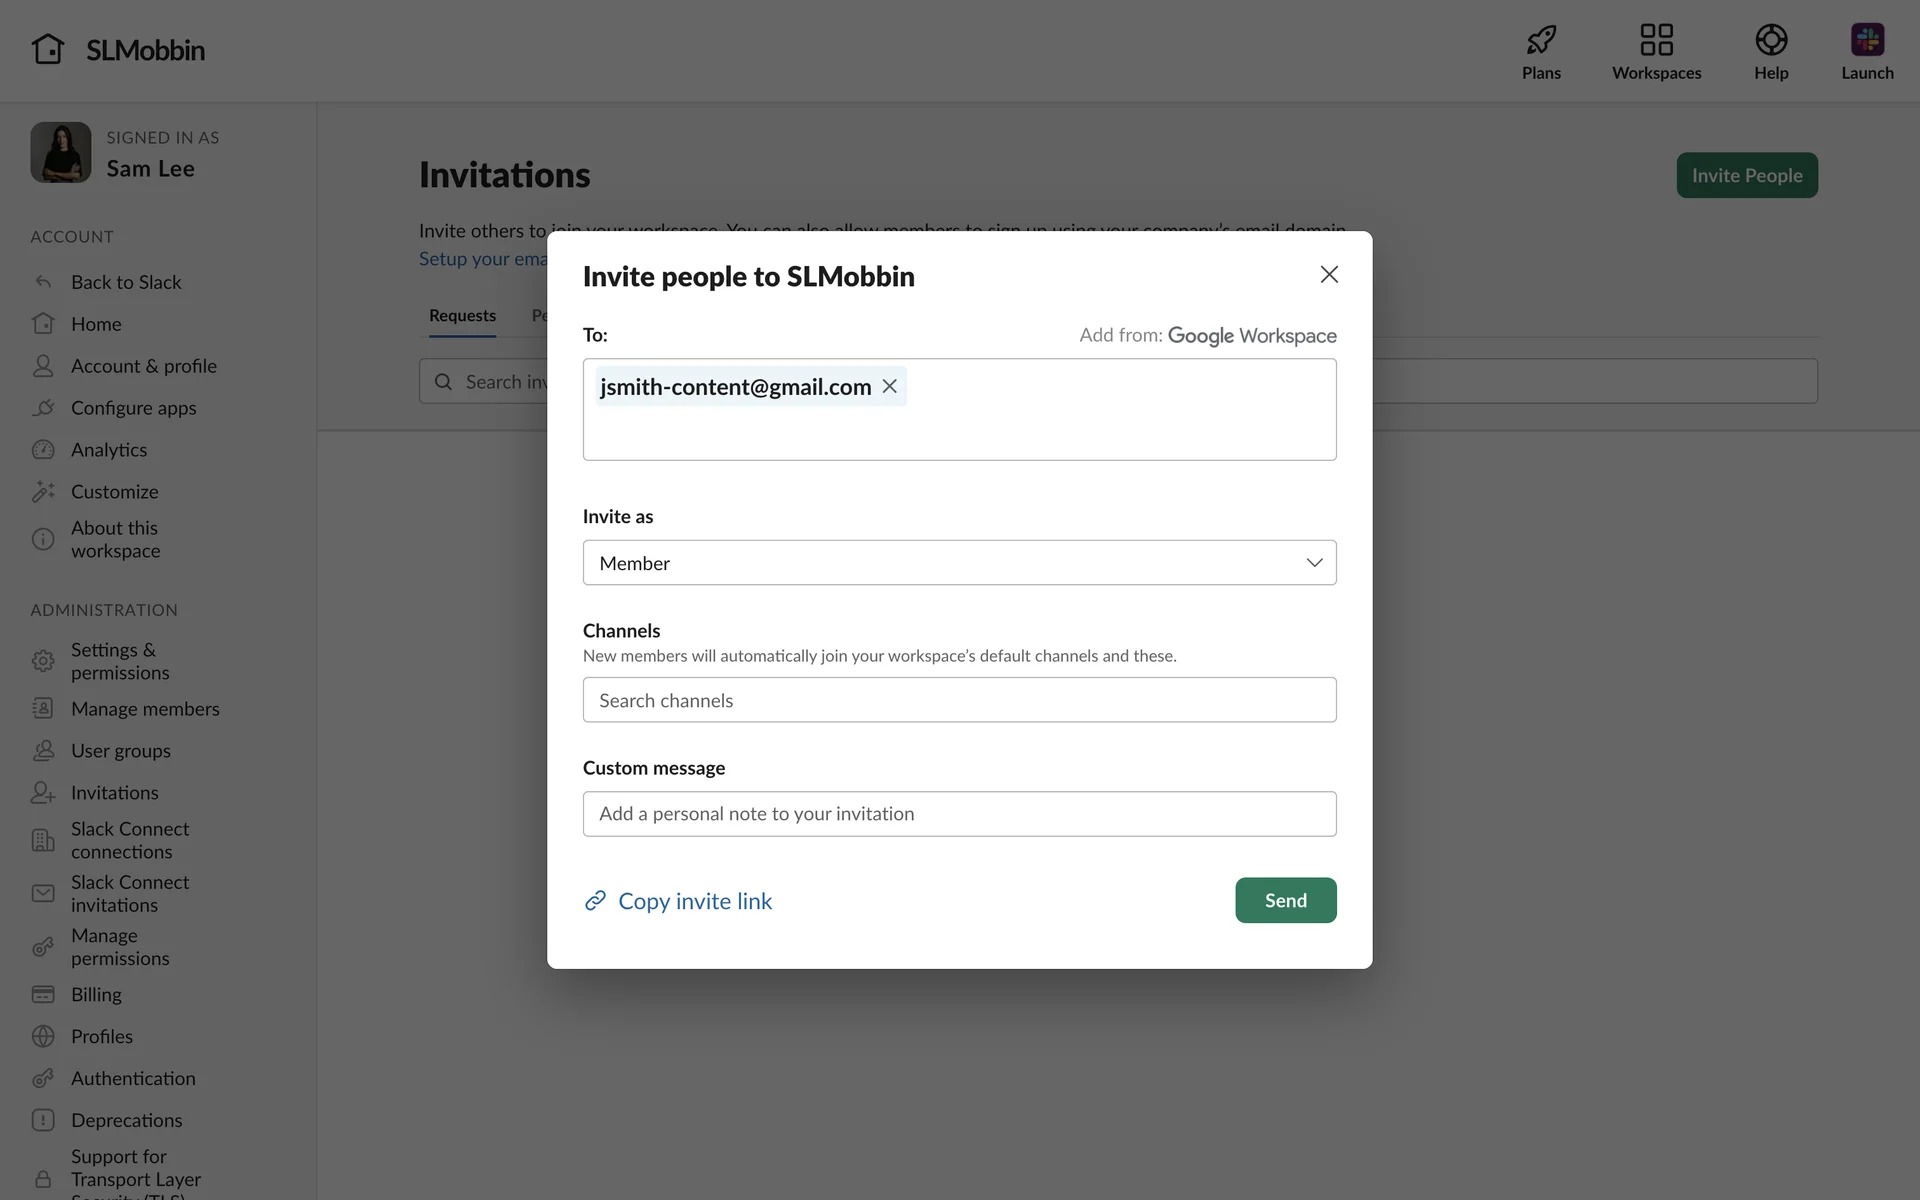The image size is (1920, 1200).
Task: Click the Invite as dropdown chevron
Action: 1314,563
